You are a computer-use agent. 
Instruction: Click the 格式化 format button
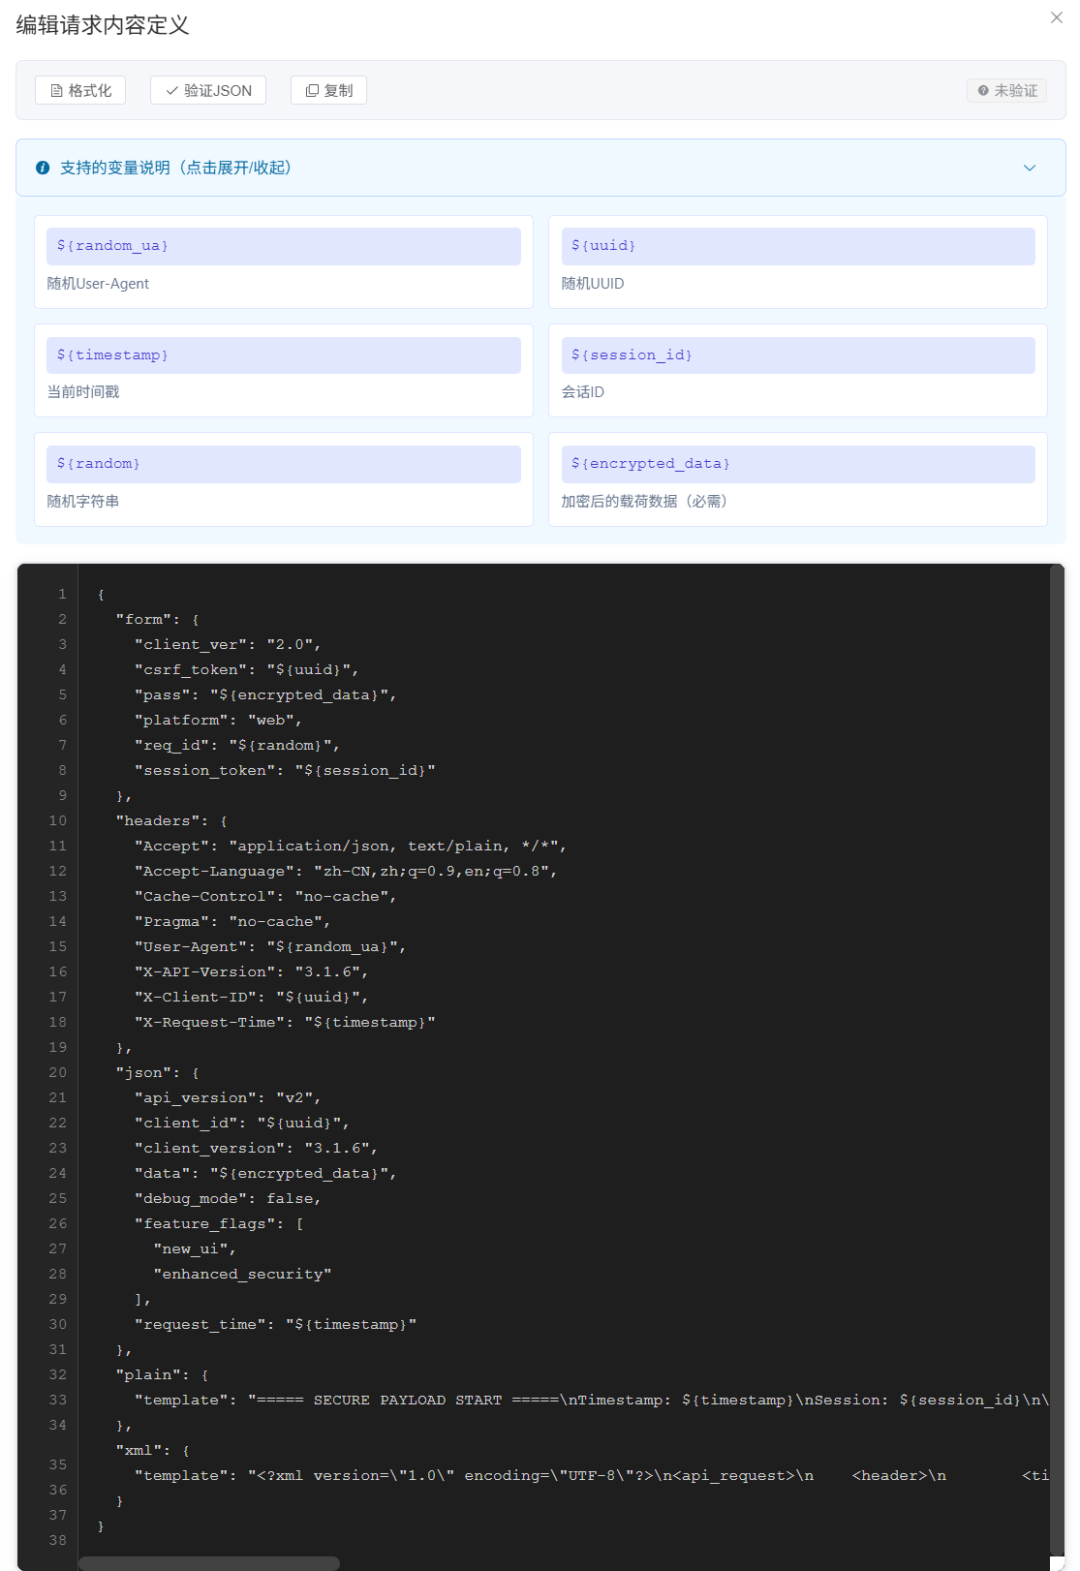(81, 90)
